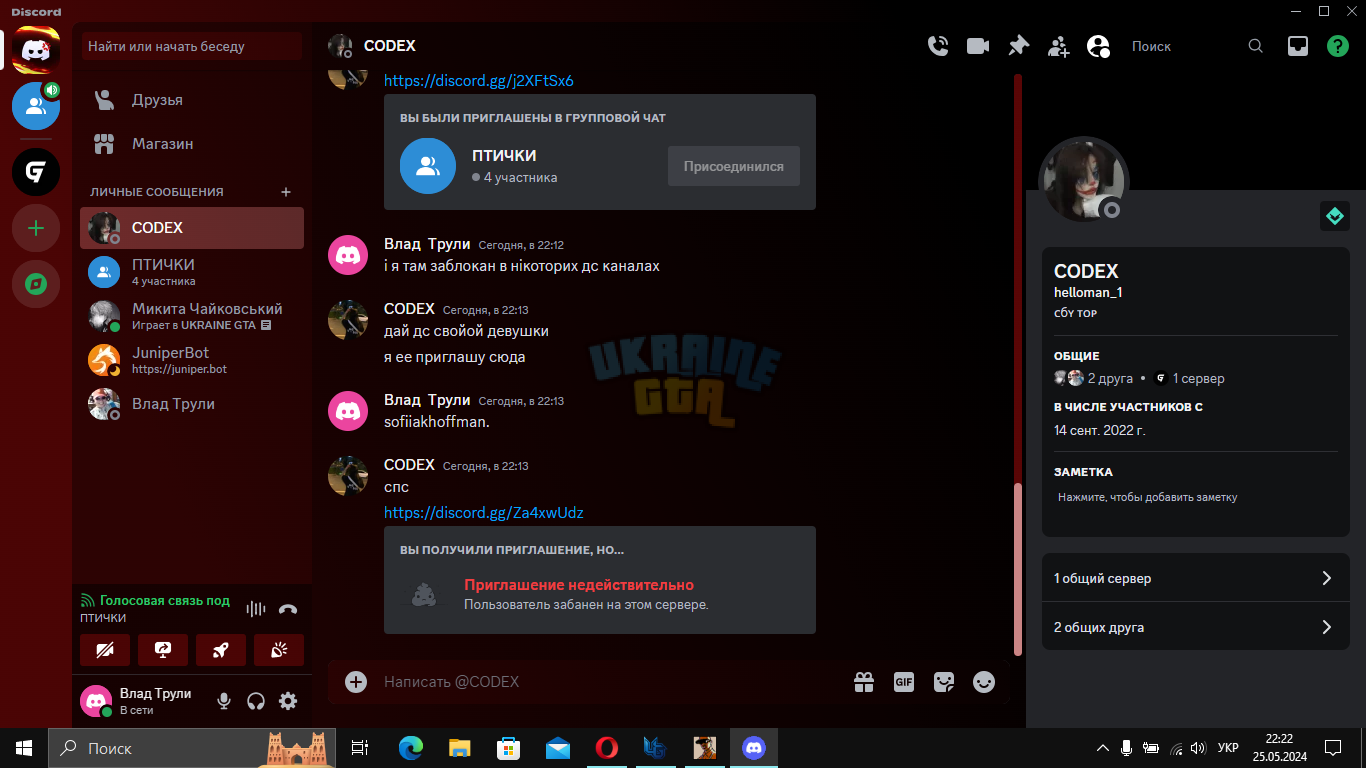Viewport: 1366px width, 768px height.
Task: Open the Explore servers compass icon
Action: [36, 285]
